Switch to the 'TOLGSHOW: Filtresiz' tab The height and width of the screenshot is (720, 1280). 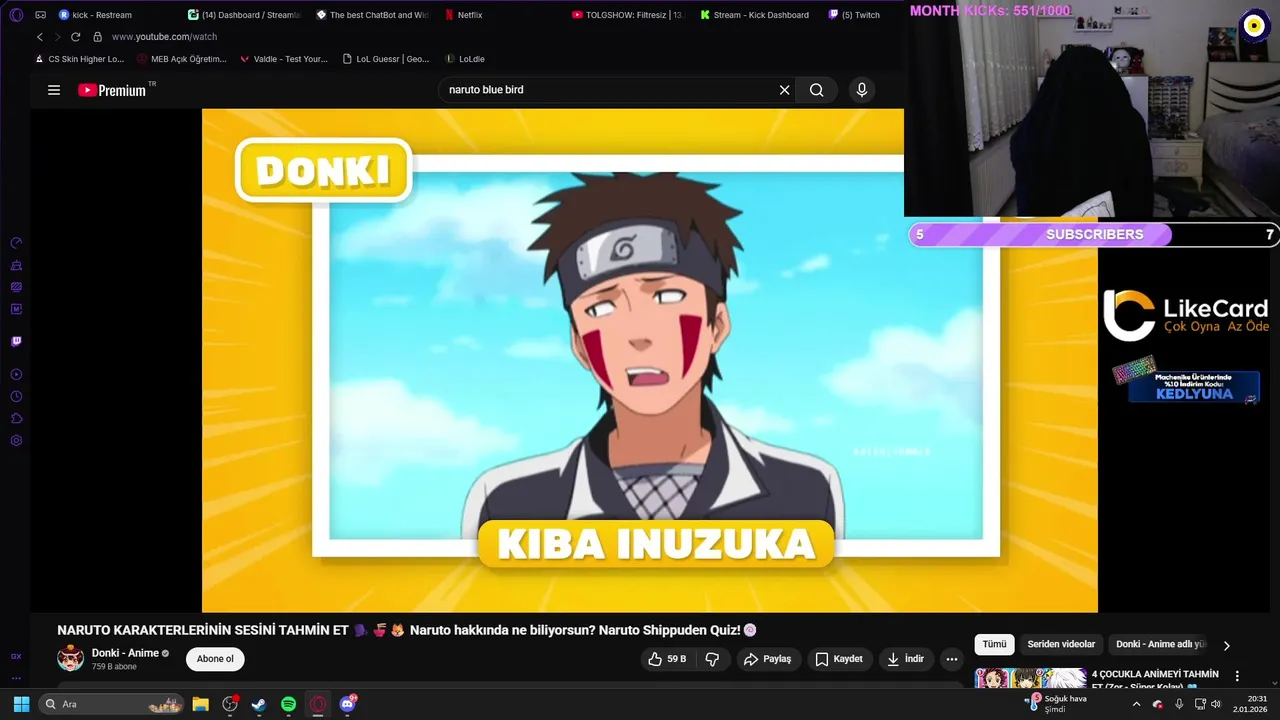coord(628,15)
